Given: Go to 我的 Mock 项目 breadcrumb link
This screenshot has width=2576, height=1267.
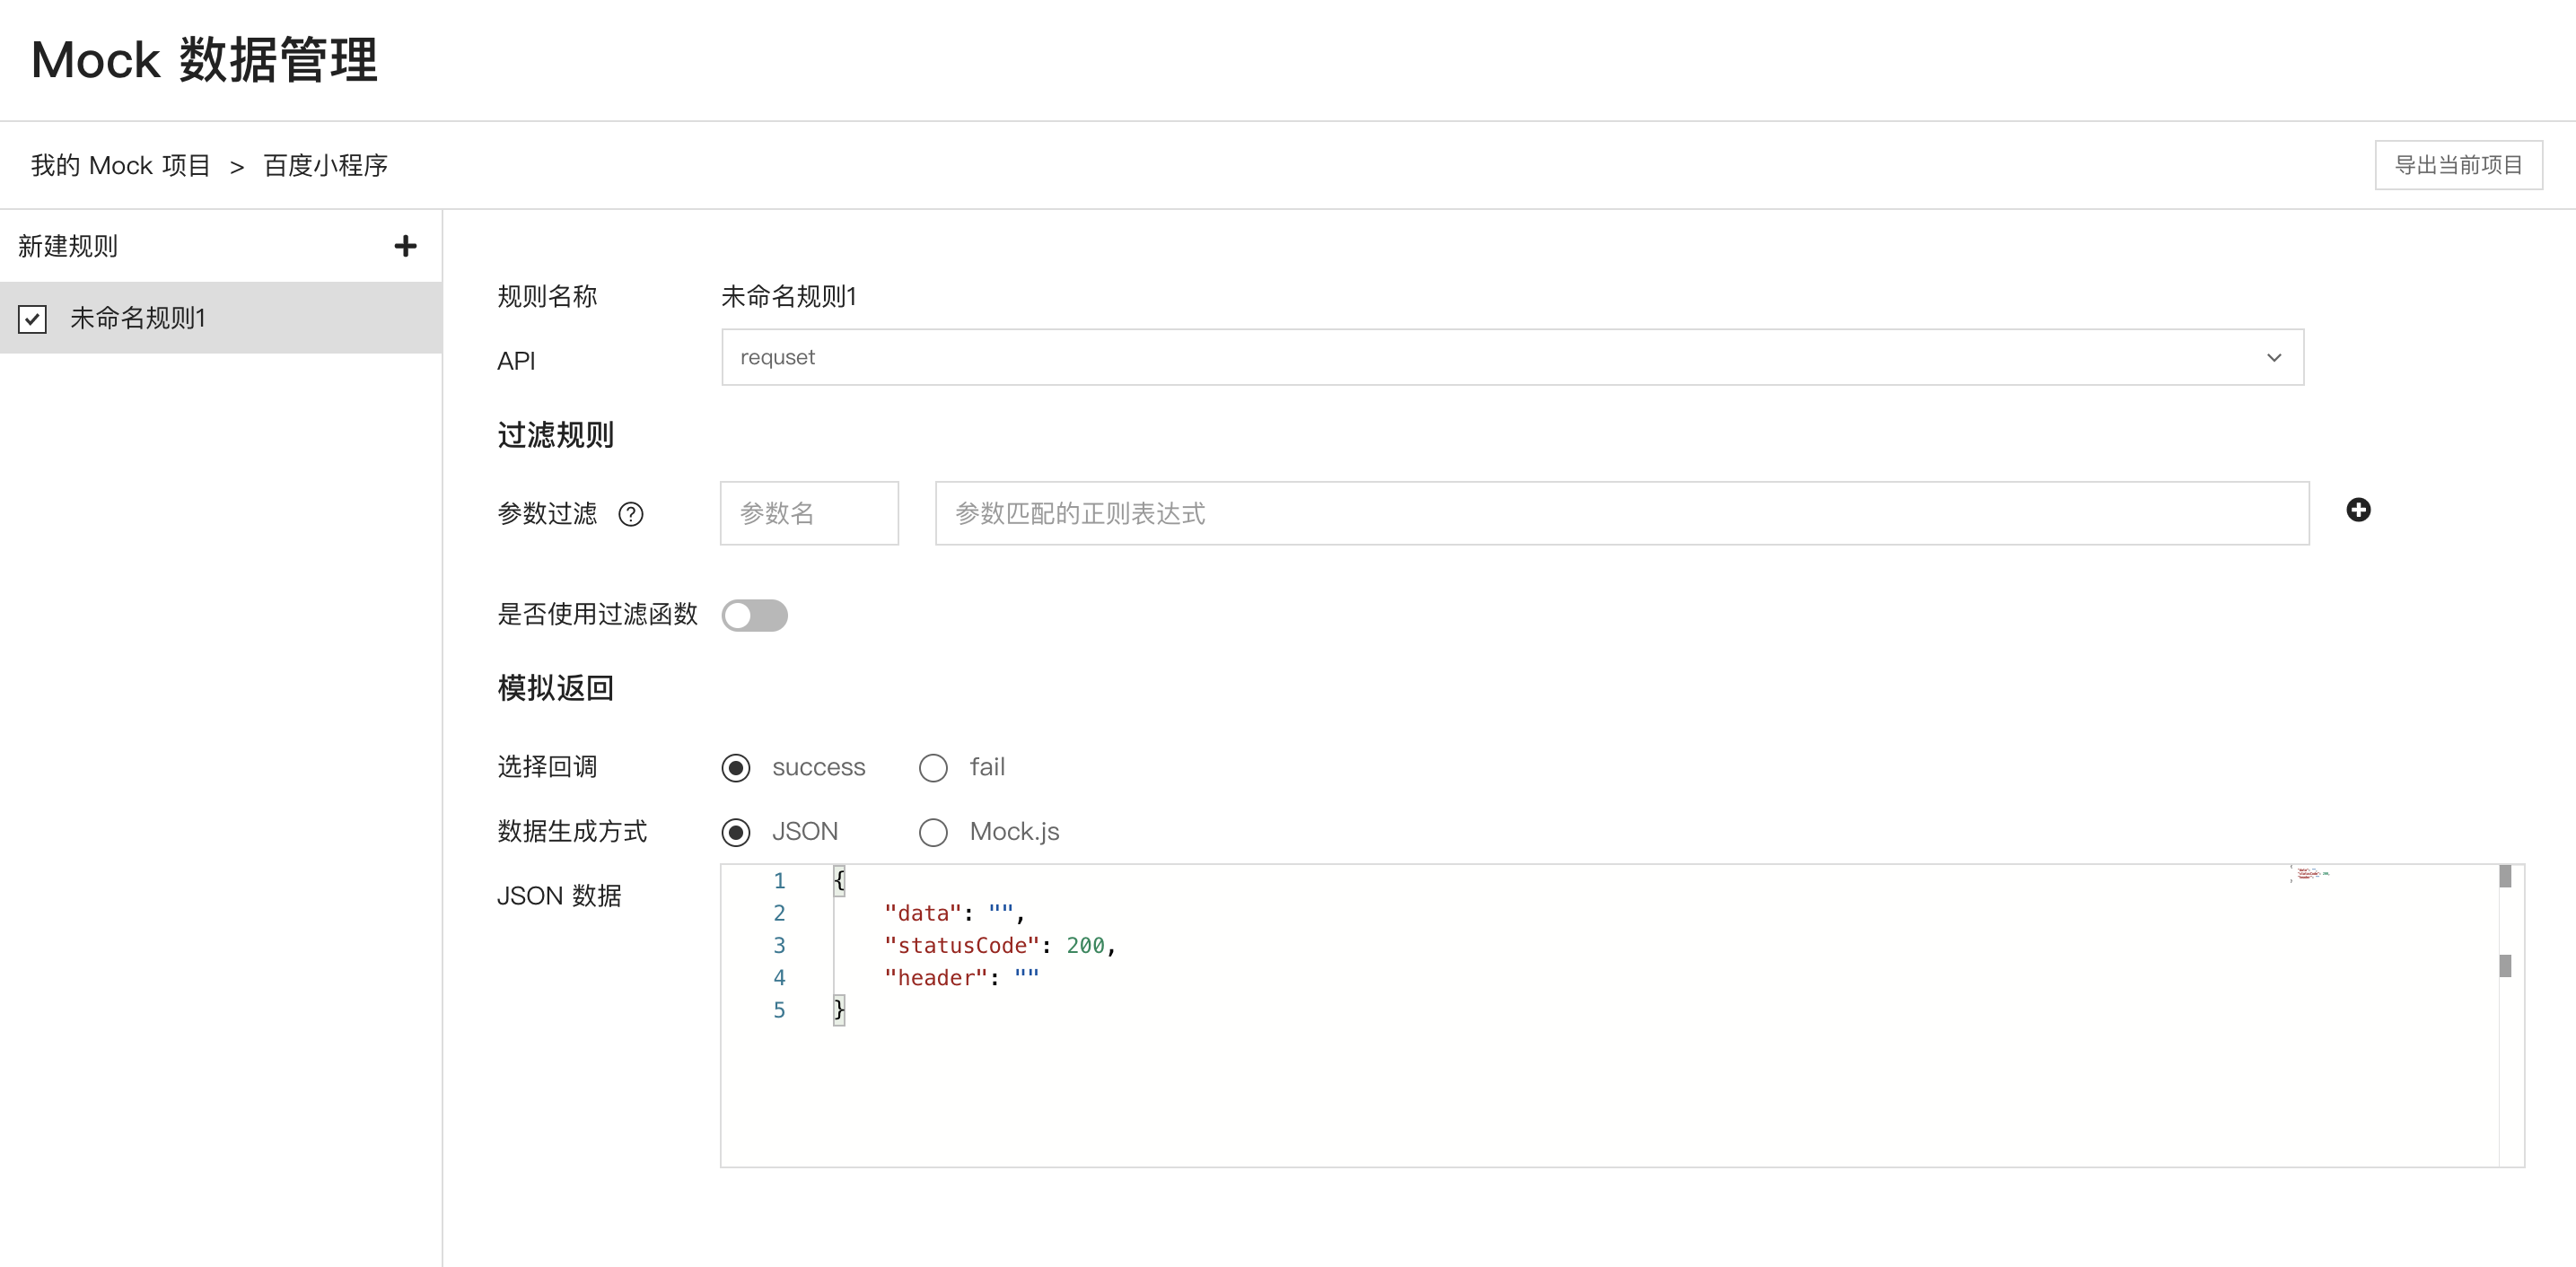Looking at the screenshot, I should pyautogui.click(x=120, y=165).
